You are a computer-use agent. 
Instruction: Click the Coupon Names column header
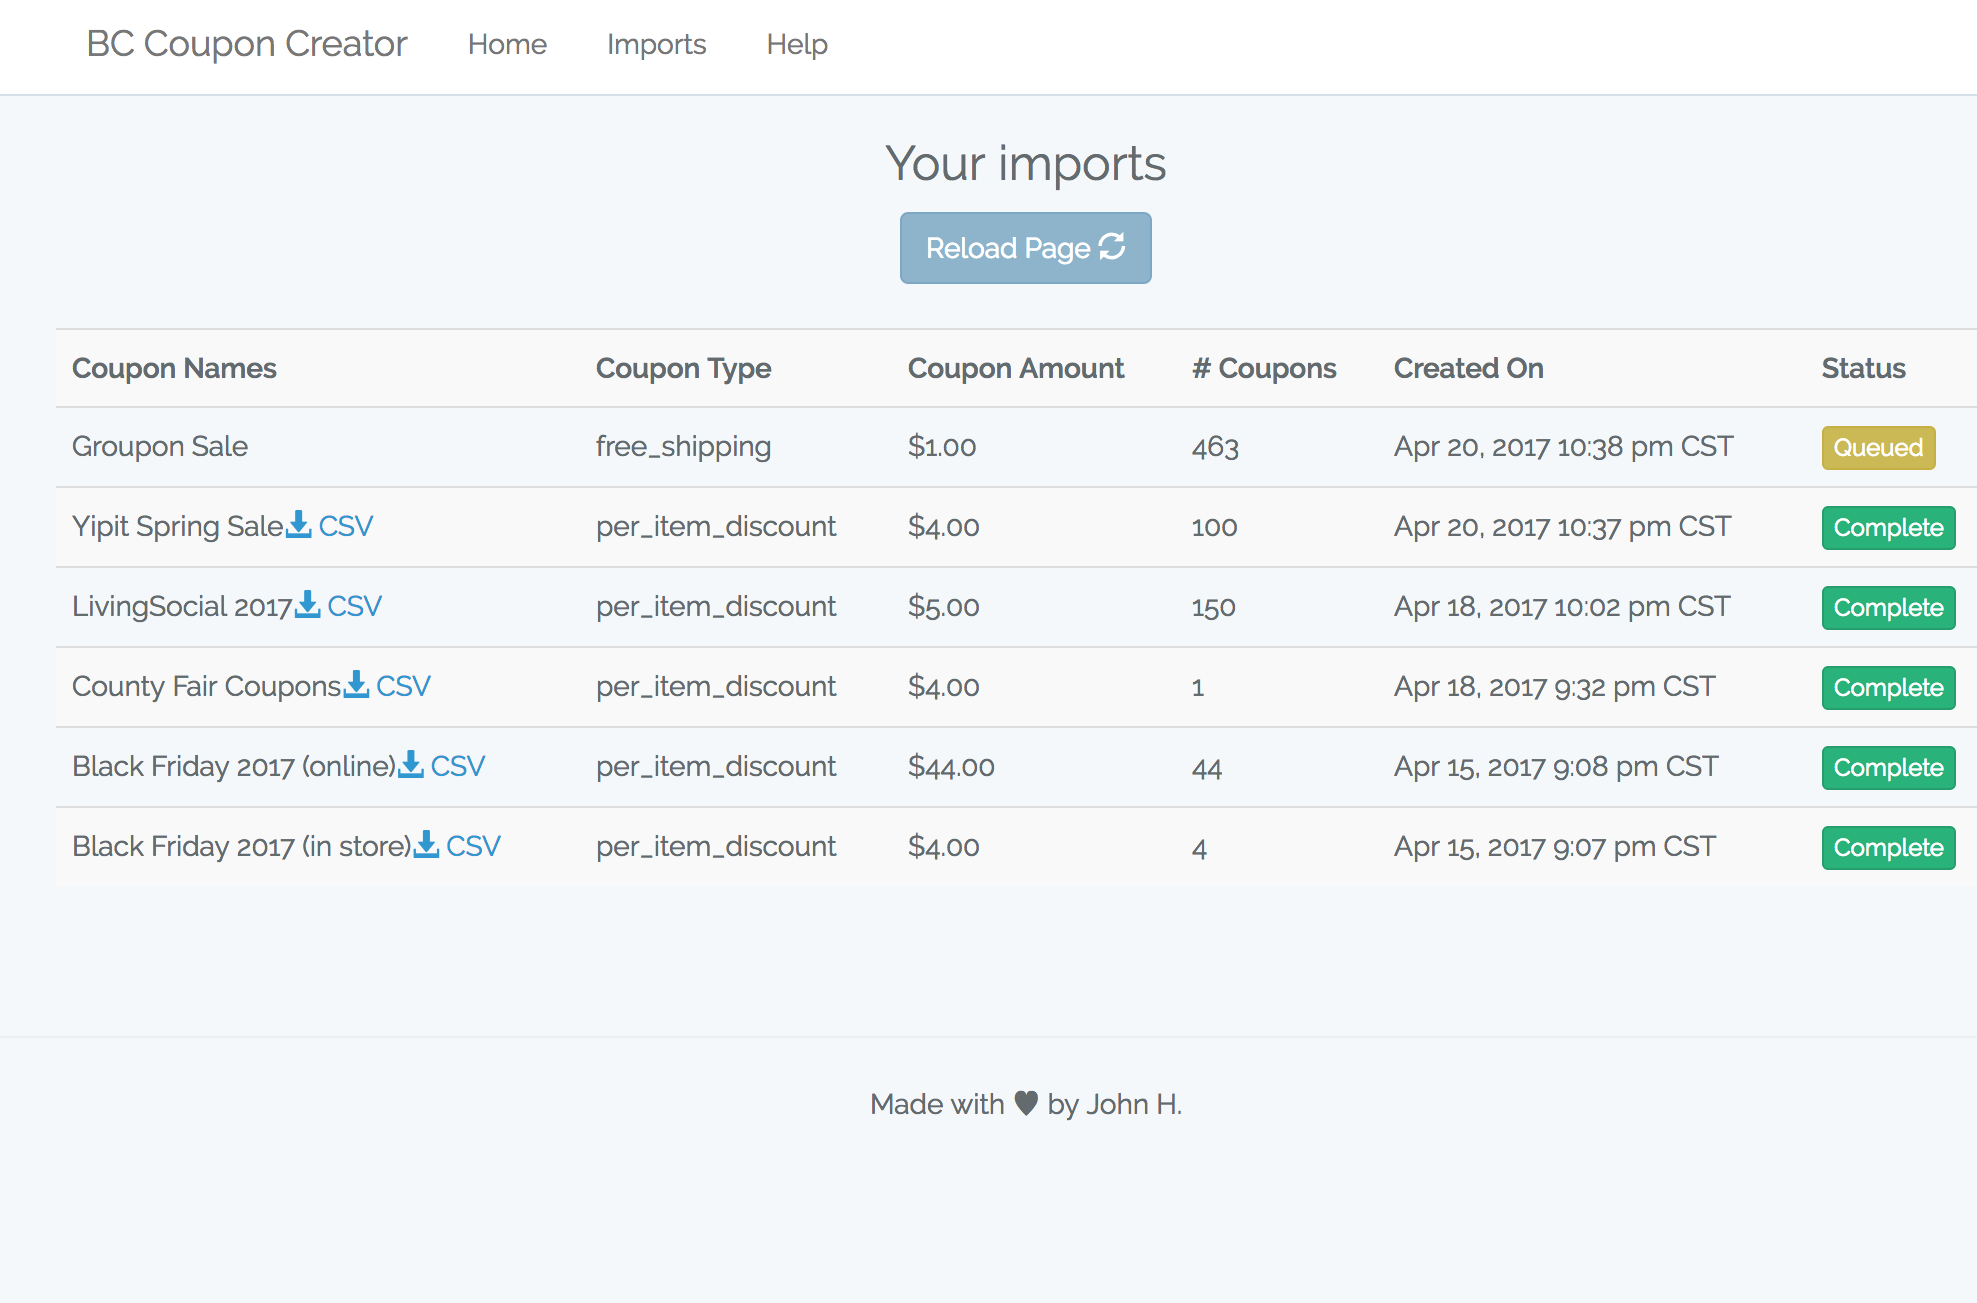(x=174, y=368)
